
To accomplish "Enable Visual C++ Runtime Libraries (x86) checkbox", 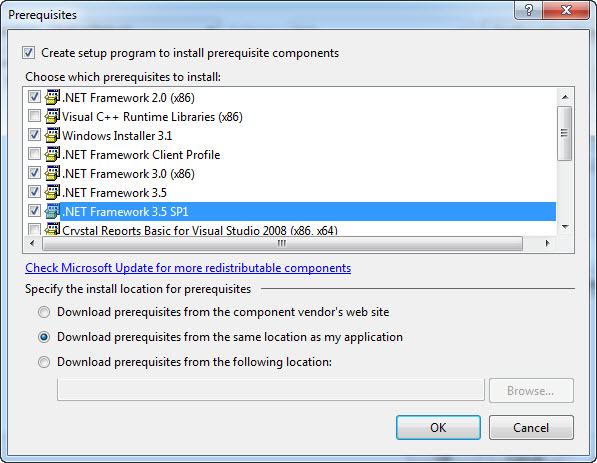I will click(x=34, y=115).
